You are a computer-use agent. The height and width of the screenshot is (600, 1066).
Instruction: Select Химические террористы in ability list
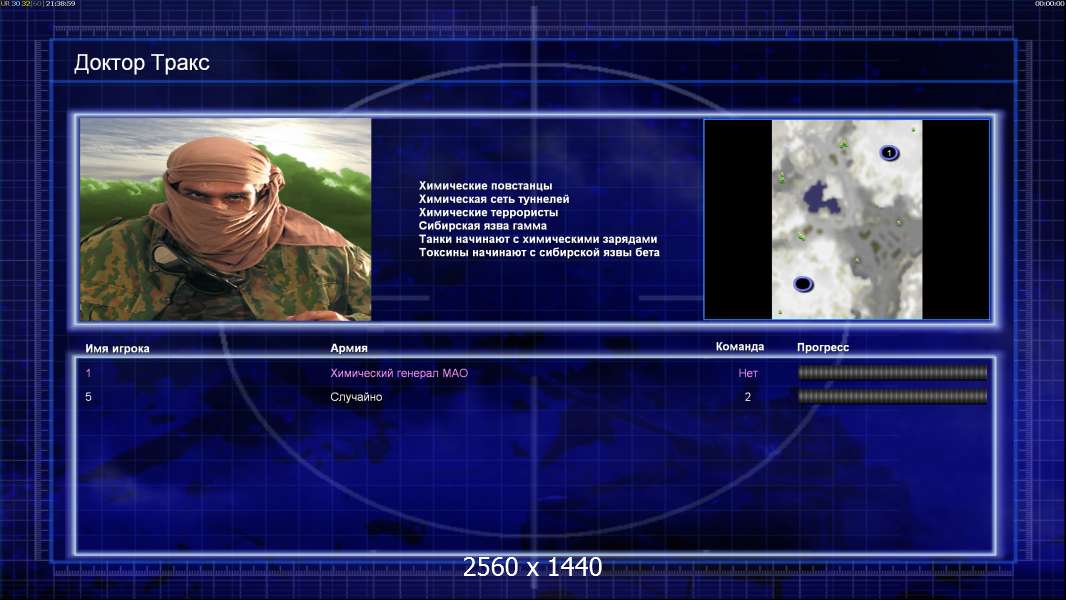tap(488, 213)
